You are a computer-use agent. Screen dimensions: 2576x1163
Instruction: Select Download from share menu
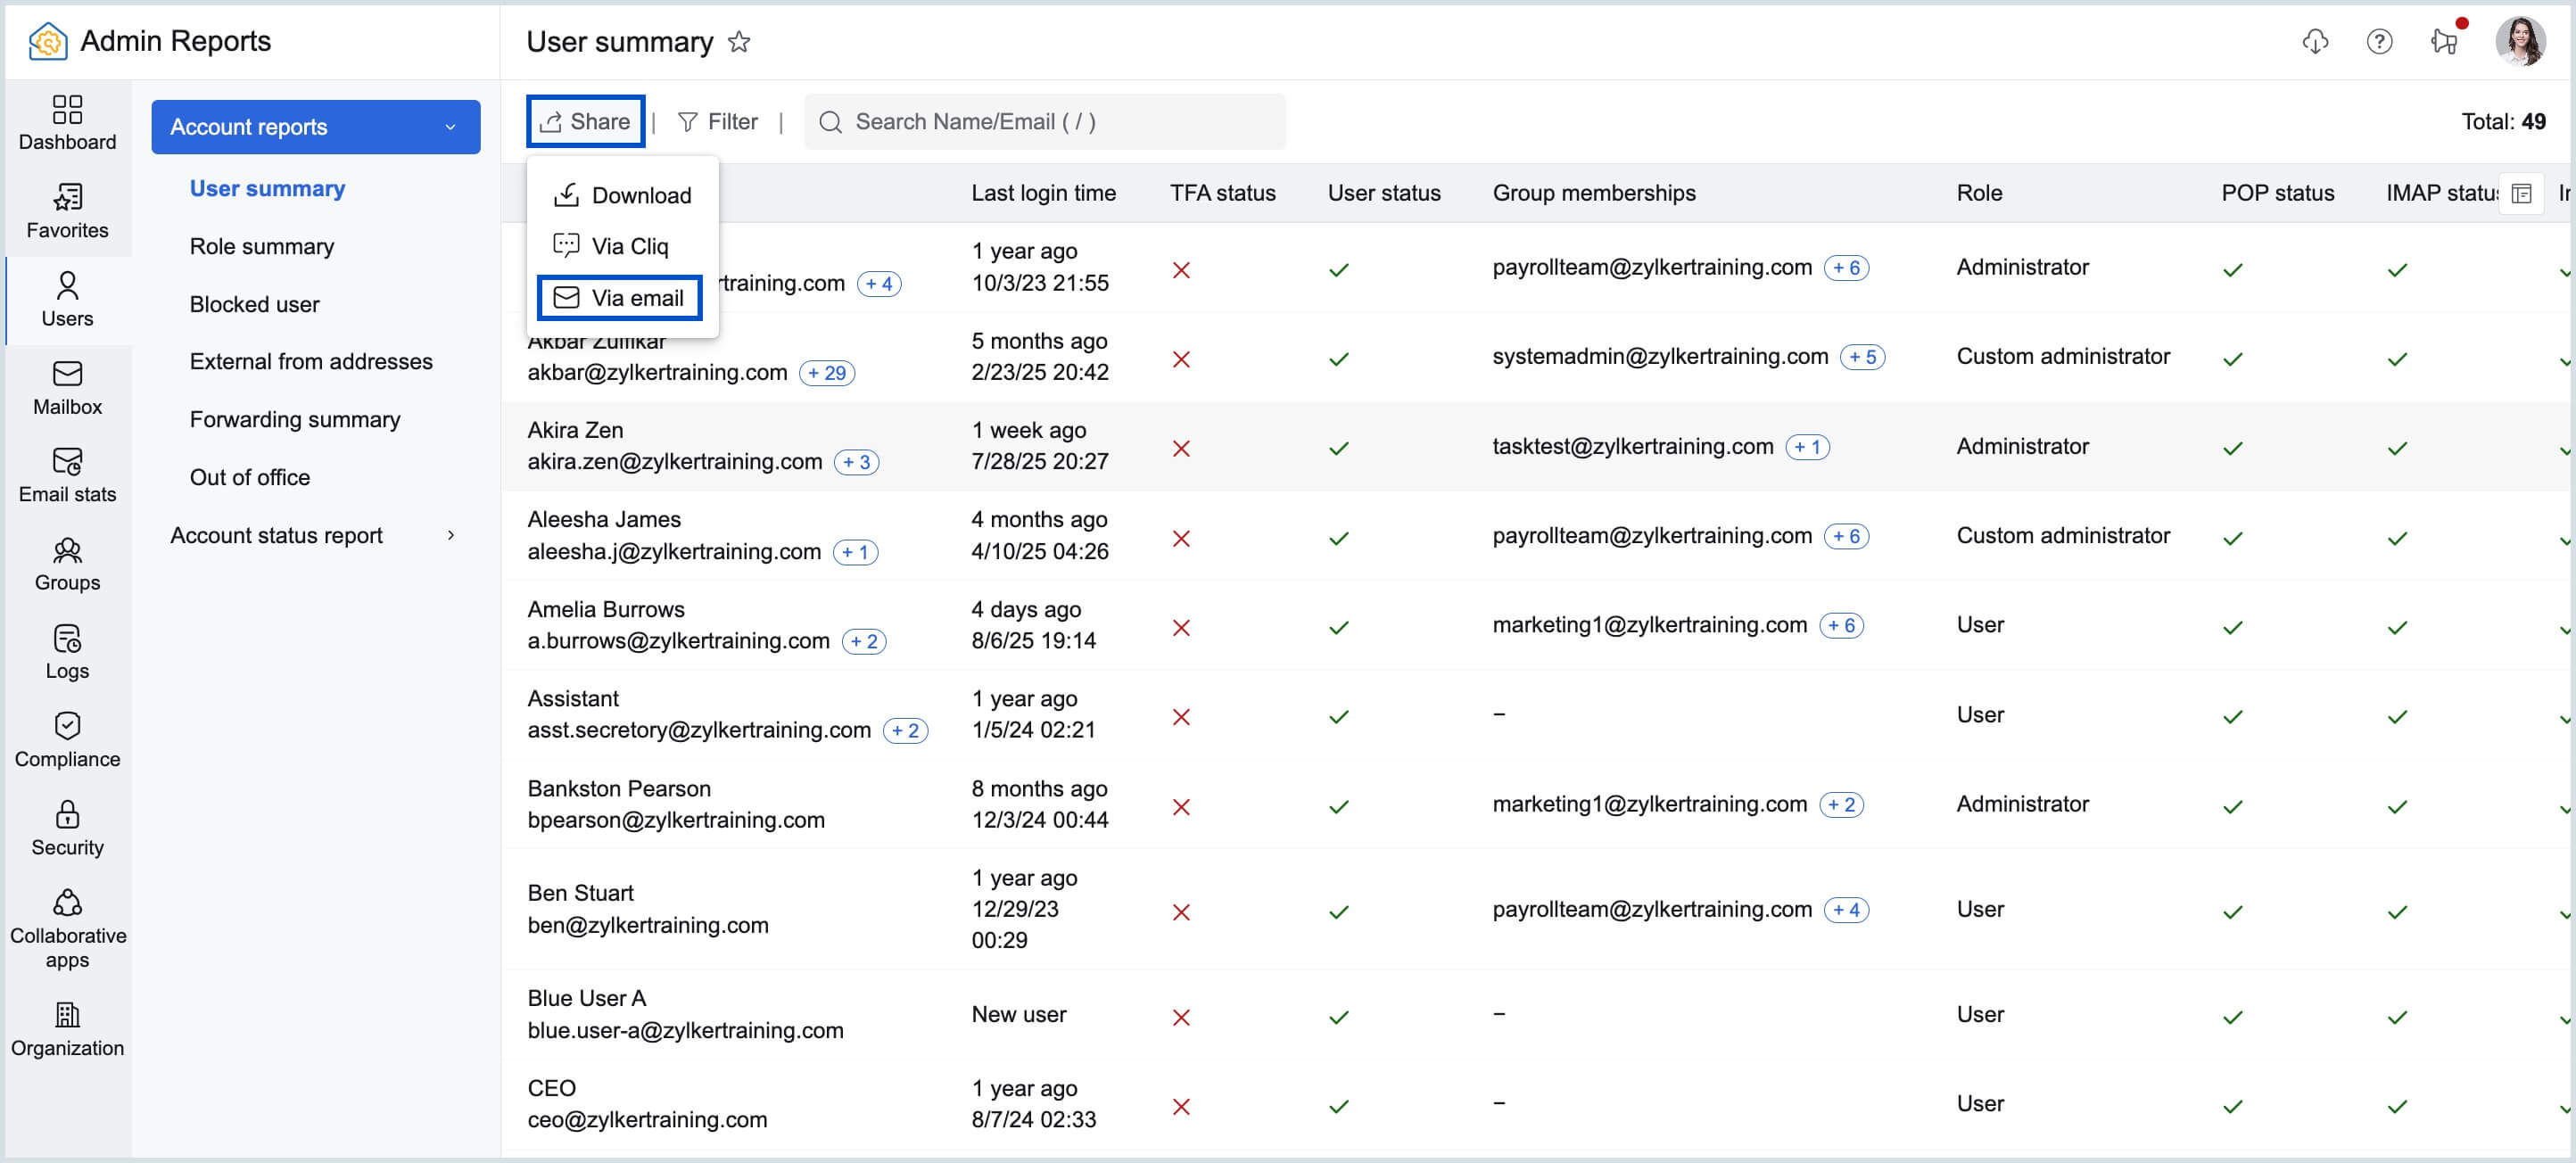622,195
